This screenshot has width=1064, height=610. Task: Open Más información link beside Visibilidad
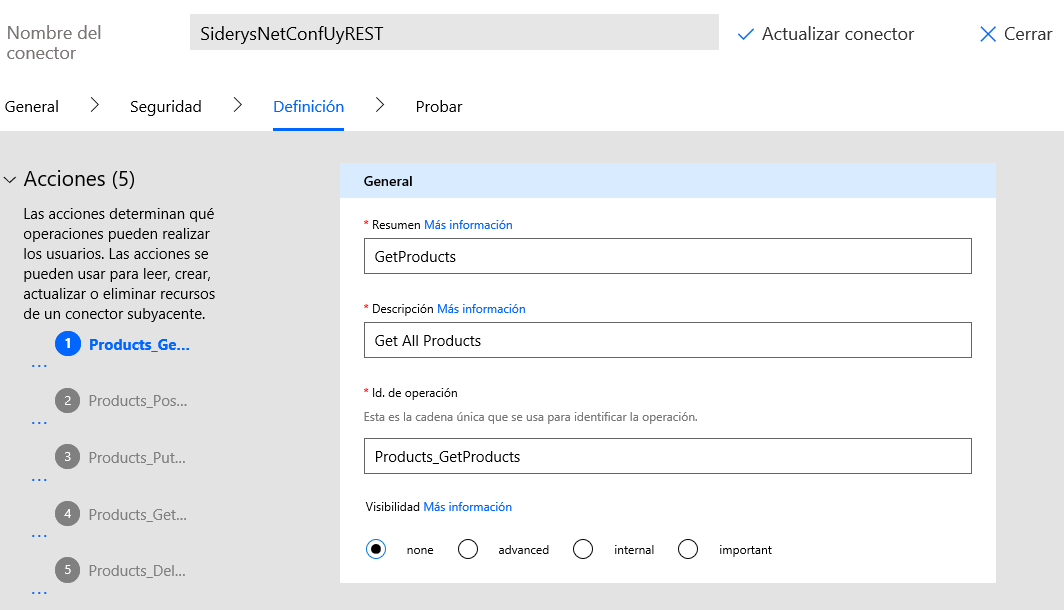(467, 507)
